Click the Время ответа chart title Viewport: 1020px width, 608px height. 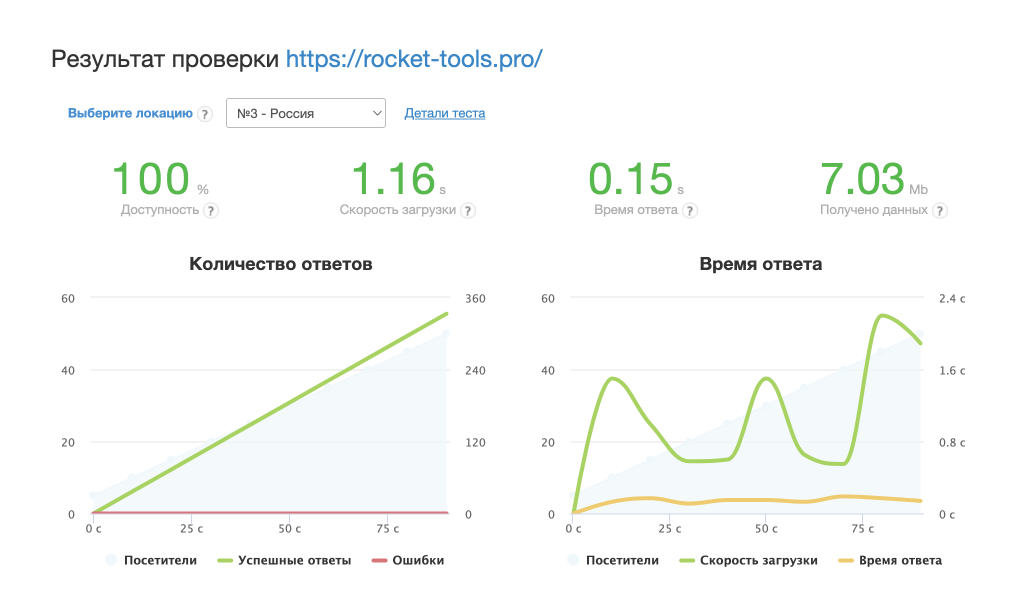[x=762, y=265]
